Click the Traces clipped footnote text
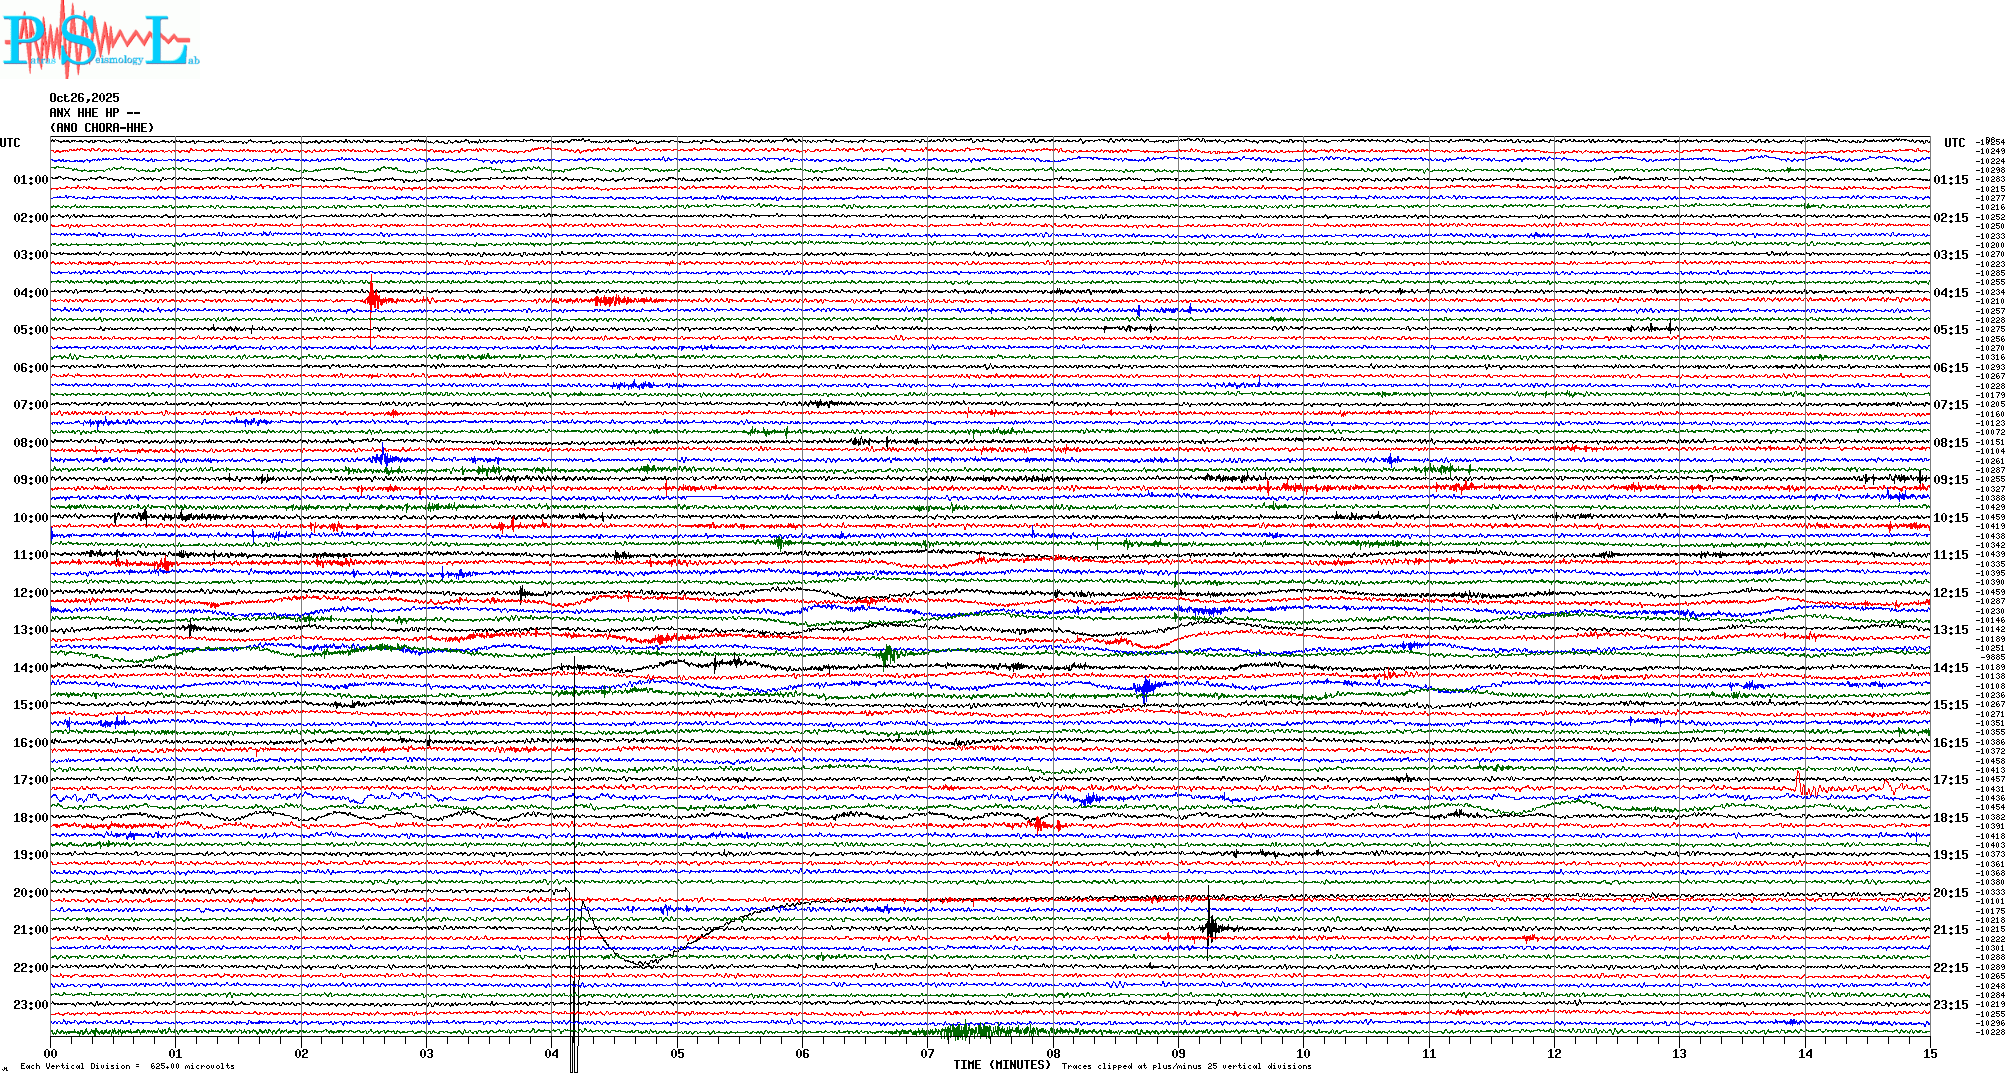Viewport: 2010px width, 1080px height. (x=1186, y=1066)
